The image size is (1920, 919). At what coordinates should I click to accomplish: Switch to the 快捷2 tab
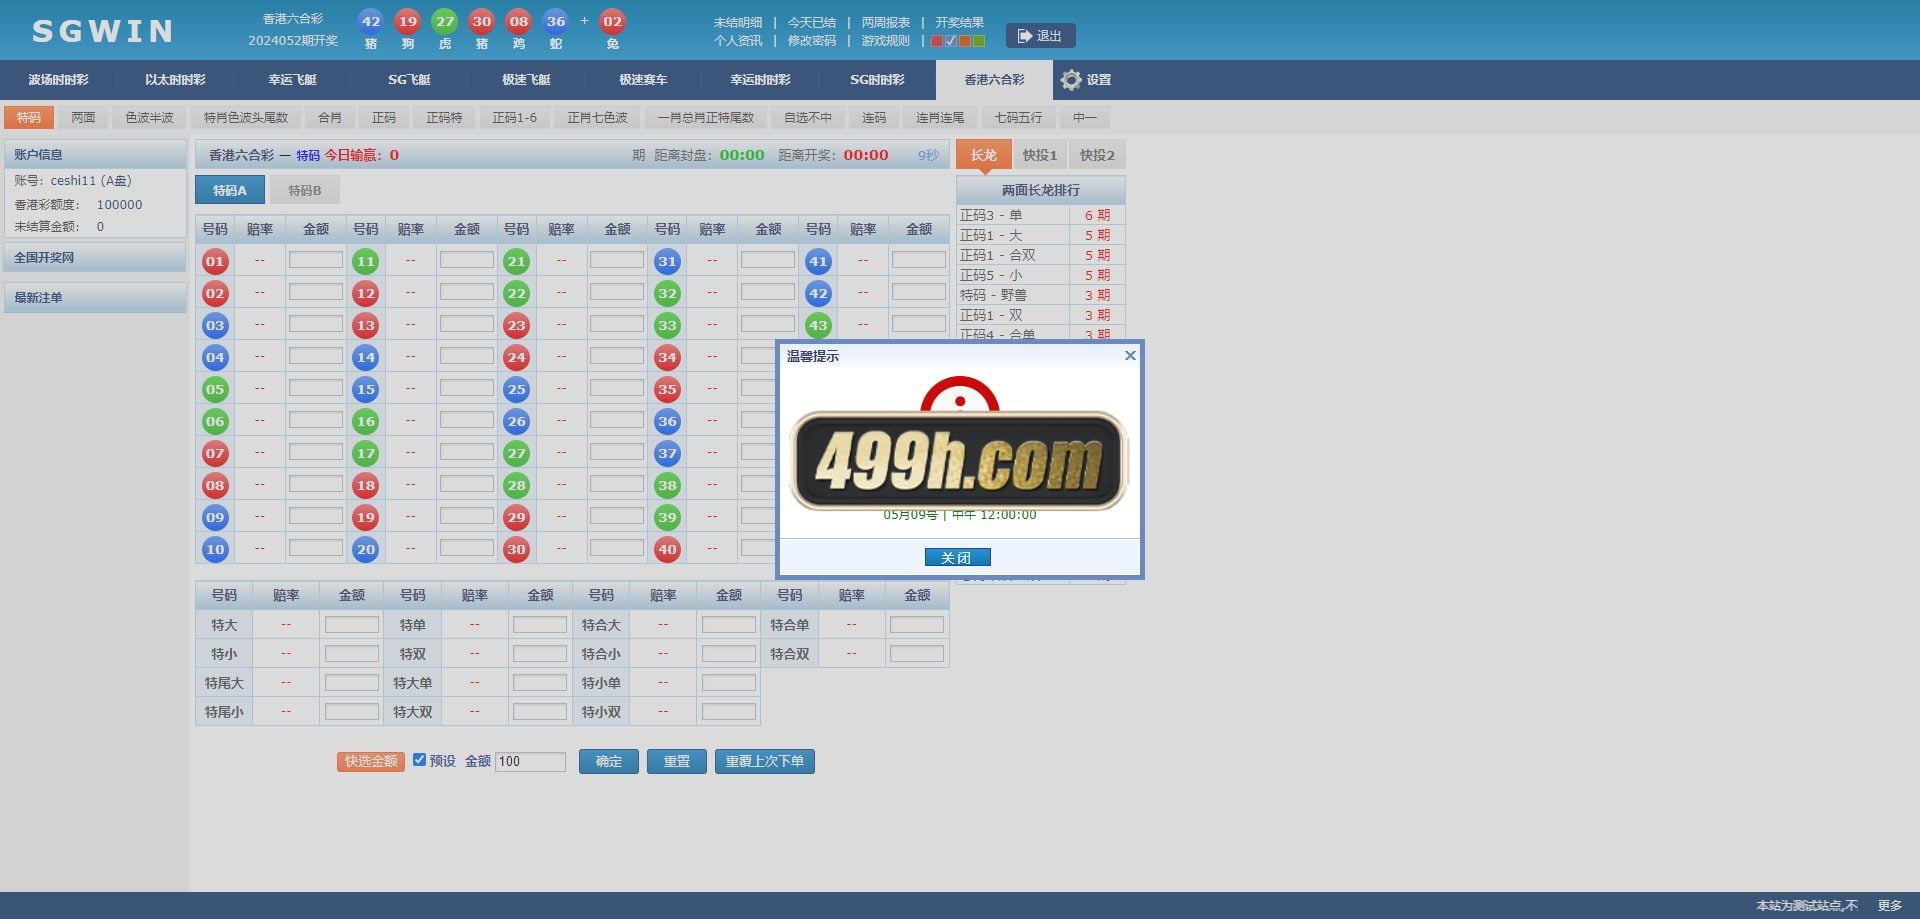coord(1097,155)
